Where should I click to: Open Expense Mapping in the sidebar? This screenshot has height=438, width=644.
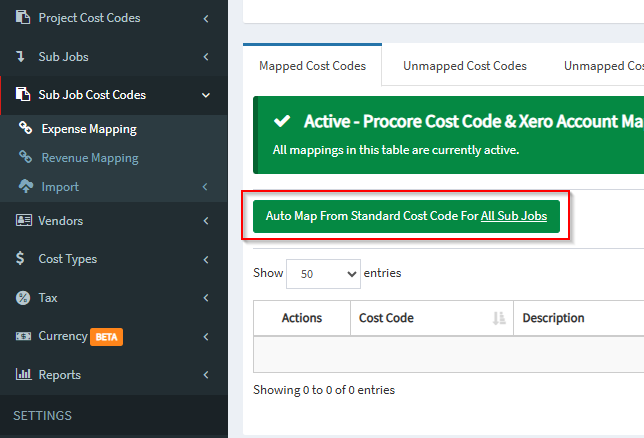point(89,129)
